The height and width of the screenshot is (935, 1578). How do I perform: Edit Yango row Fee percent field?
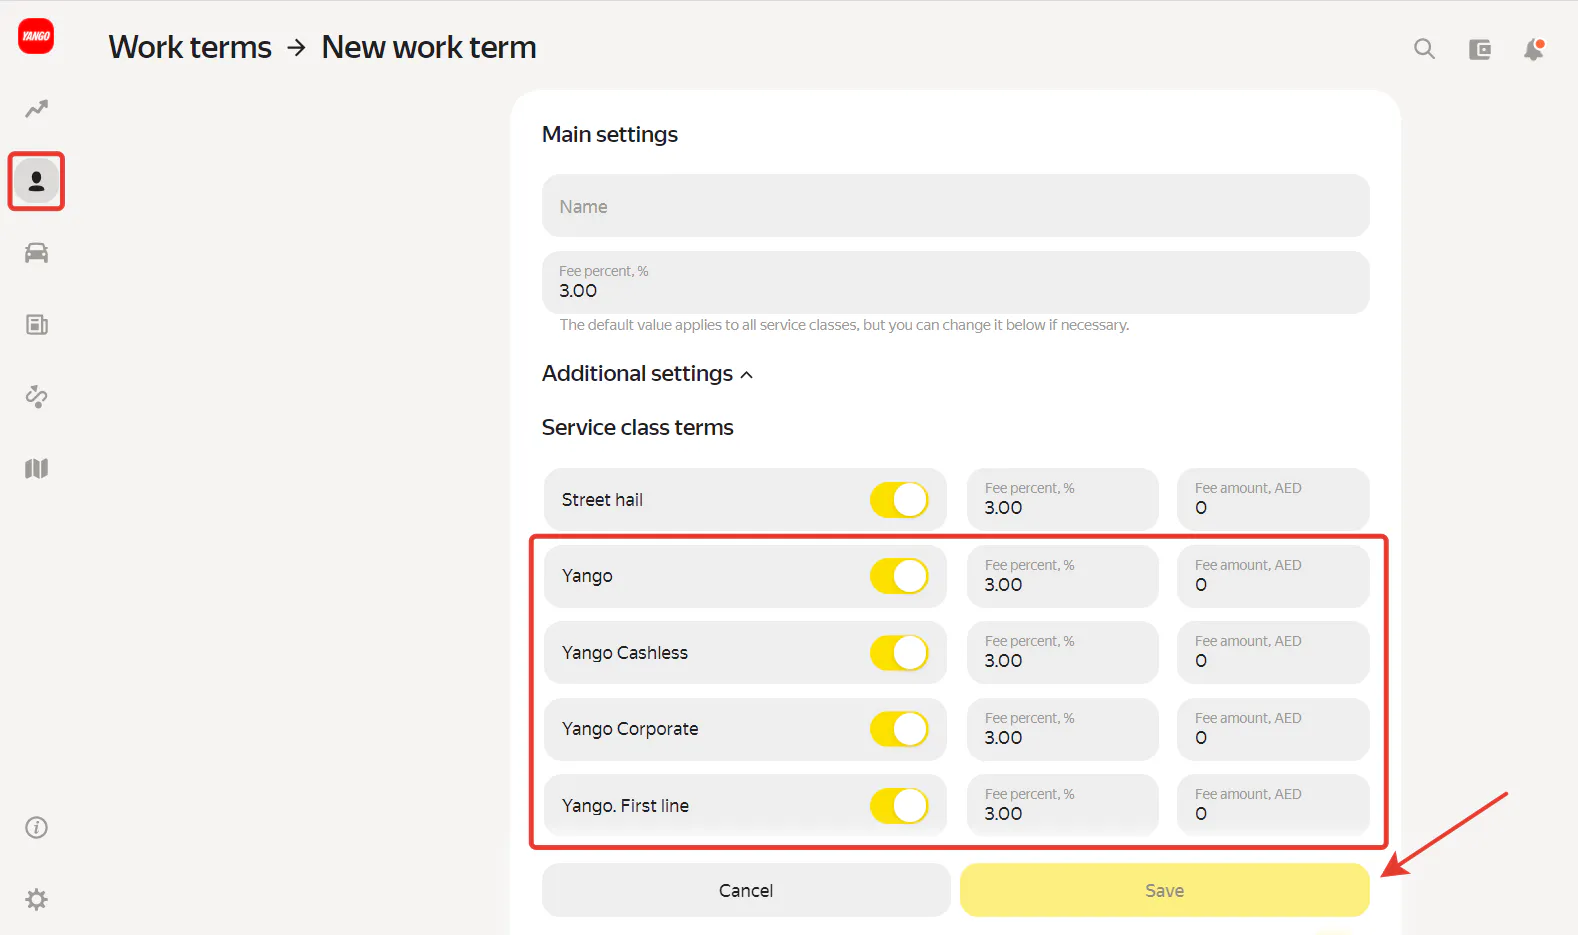(1063, 576)
